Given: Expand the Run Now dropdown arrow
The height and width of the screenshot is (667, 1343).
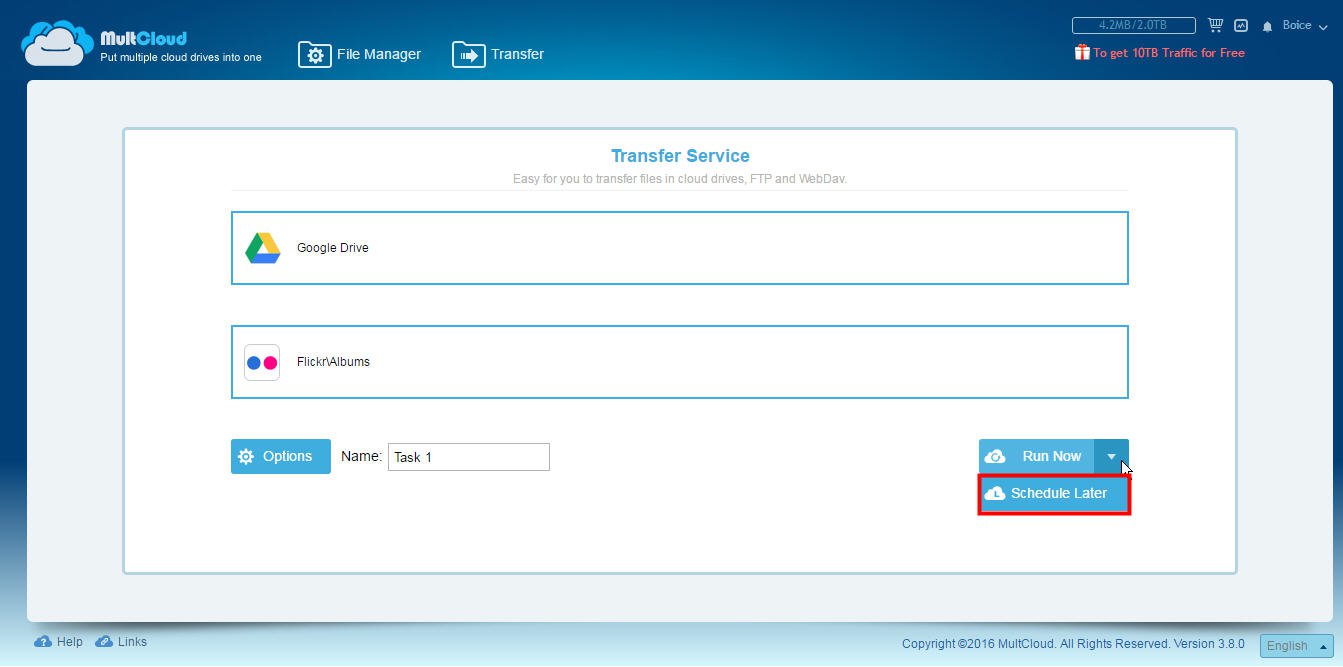Looking at the screenshot, I should tap(1111, 456).
